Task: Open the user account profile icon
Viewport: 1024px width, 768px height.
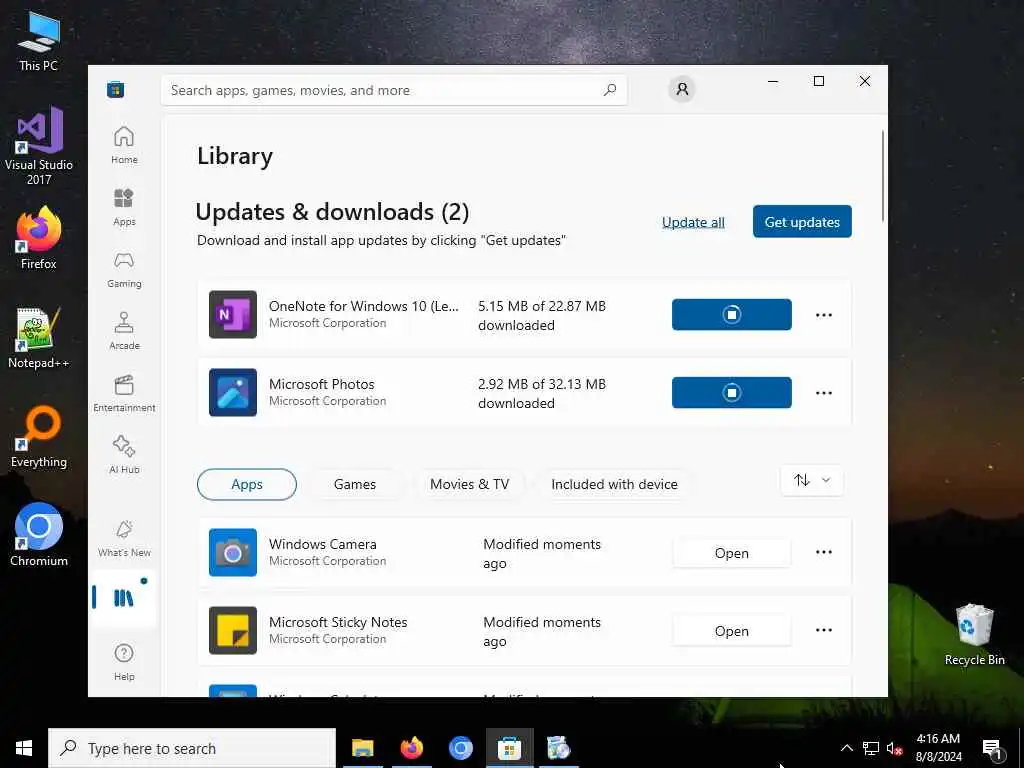Action: point(682,89)
